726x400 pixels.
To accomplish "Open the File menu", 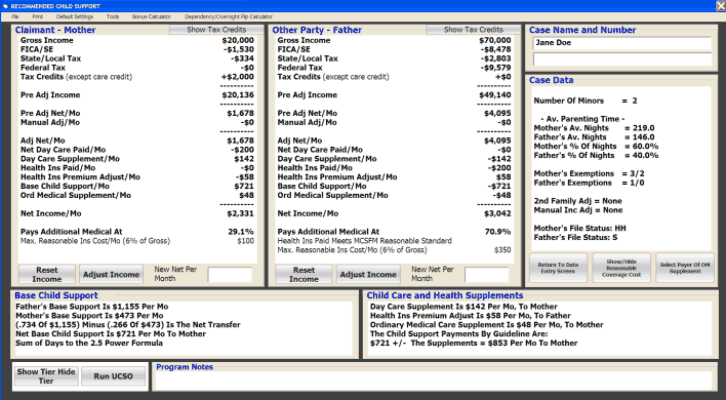I will click(15, 17).
